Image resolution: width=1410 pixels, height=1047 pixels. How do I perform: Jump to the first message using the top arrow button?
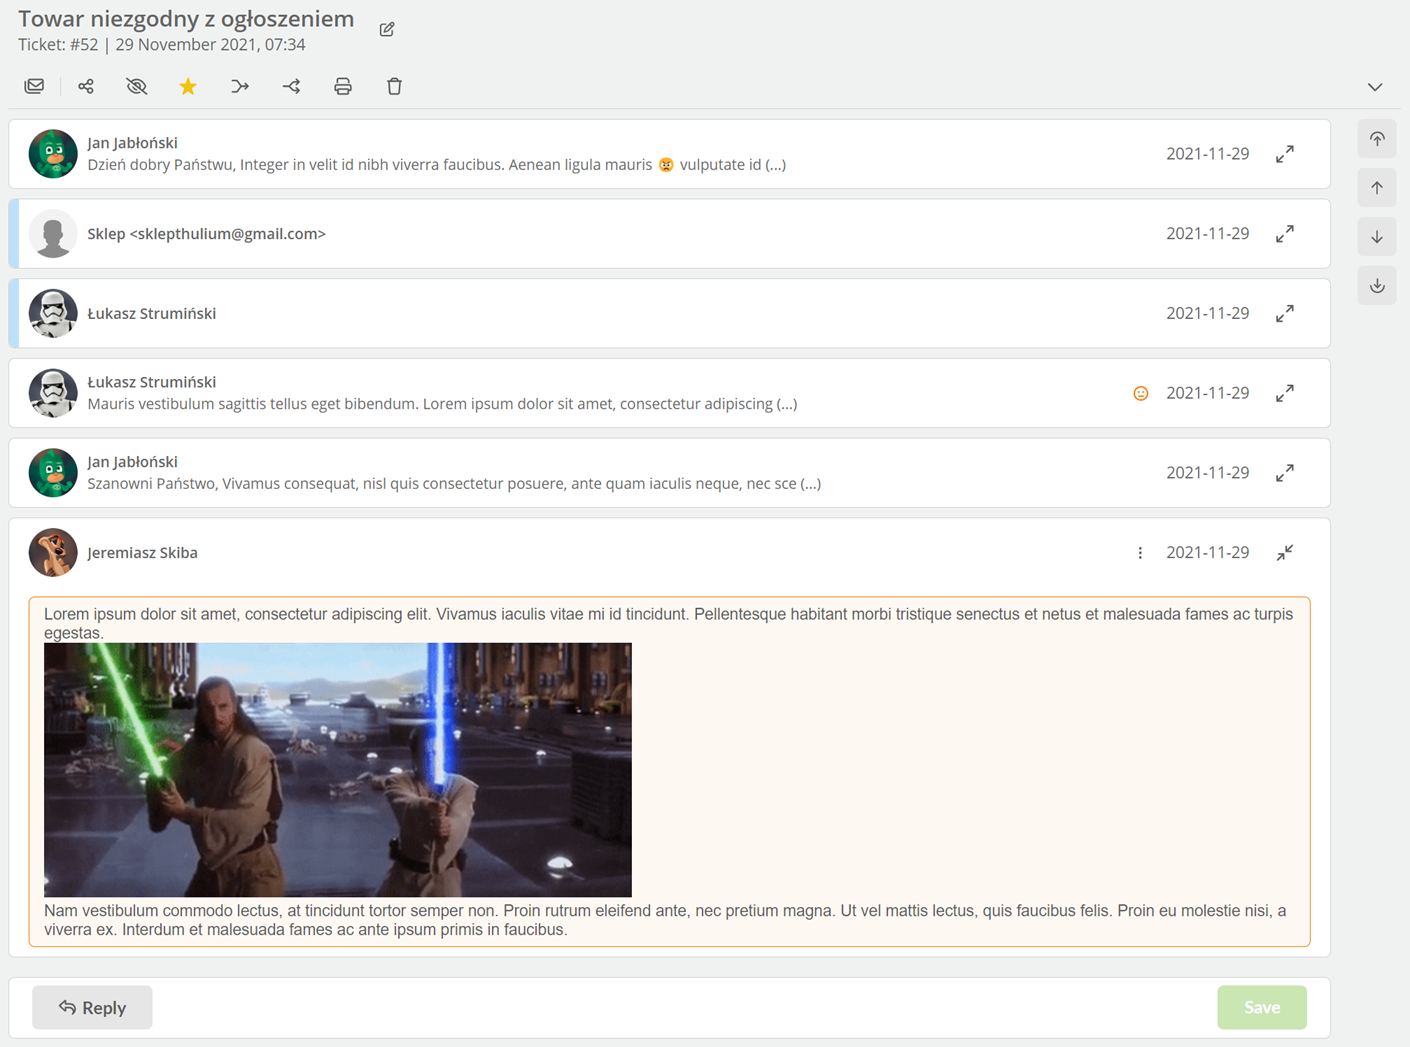[1377, 139]
